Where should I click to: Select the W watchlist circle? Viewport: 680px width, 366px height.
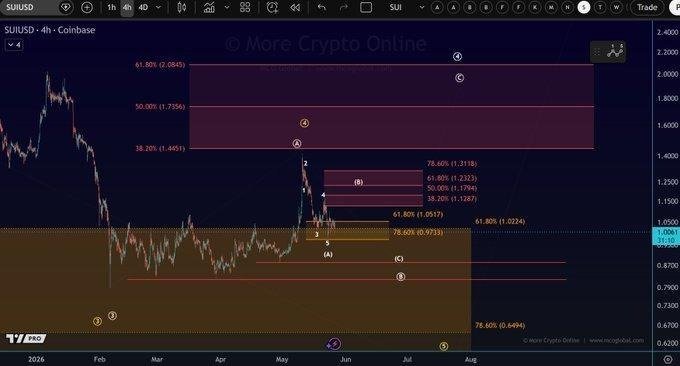coord(616,7)
